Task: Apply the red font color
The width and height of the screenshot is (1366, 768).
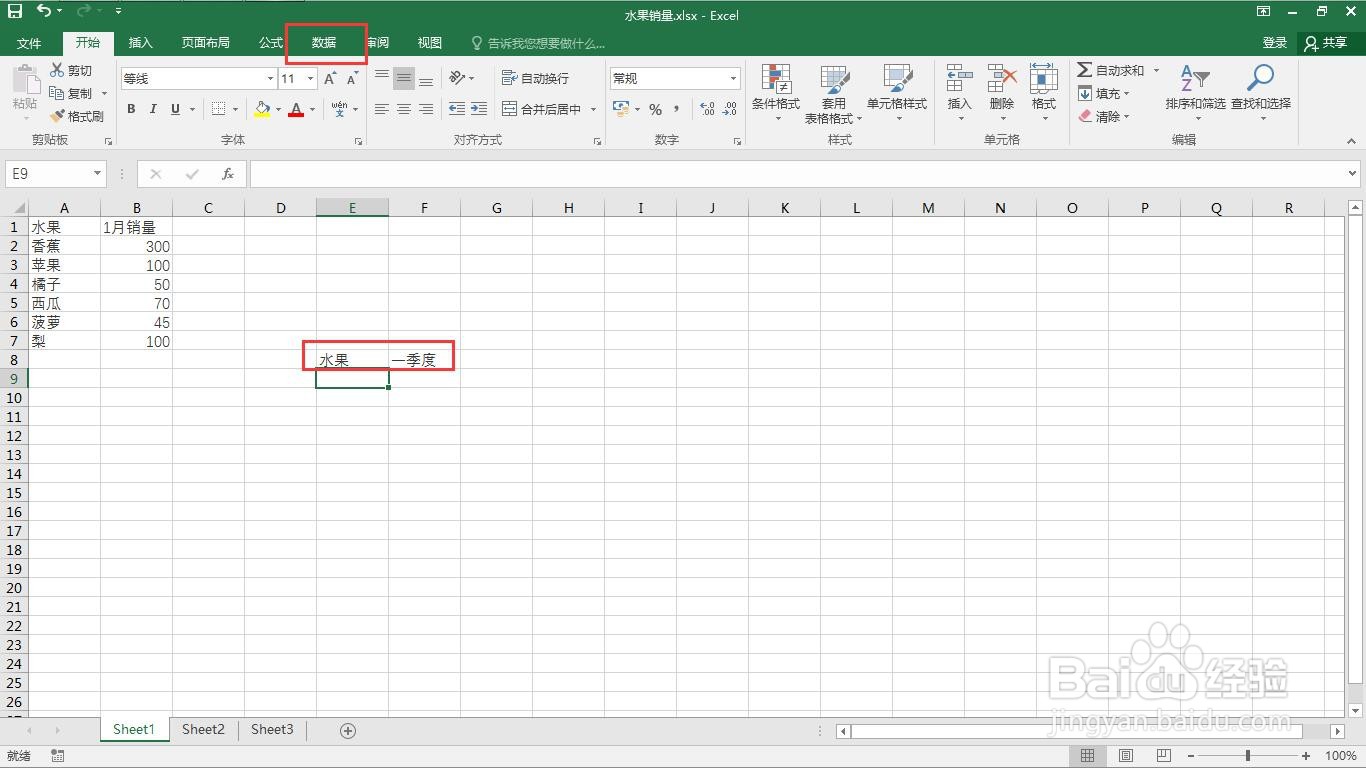Action: coord(296,109)
